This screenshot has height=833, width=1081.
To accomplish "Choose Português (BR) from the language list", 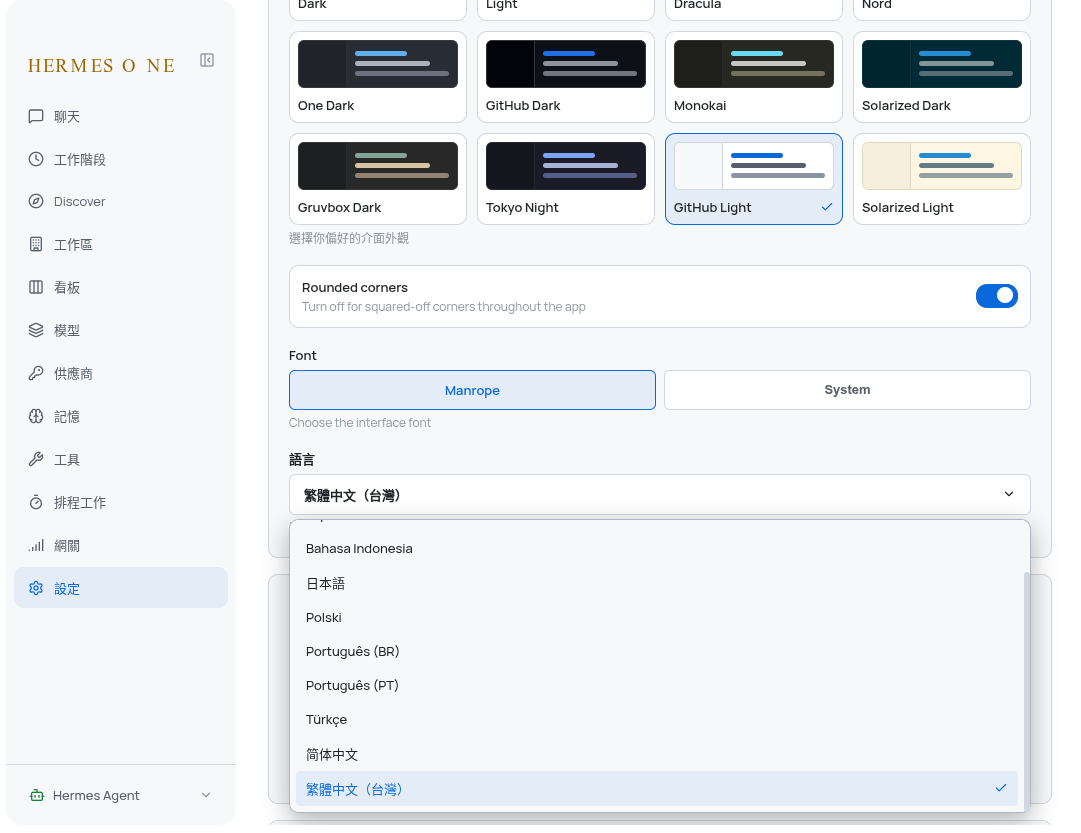I will [x=656, y=652].
